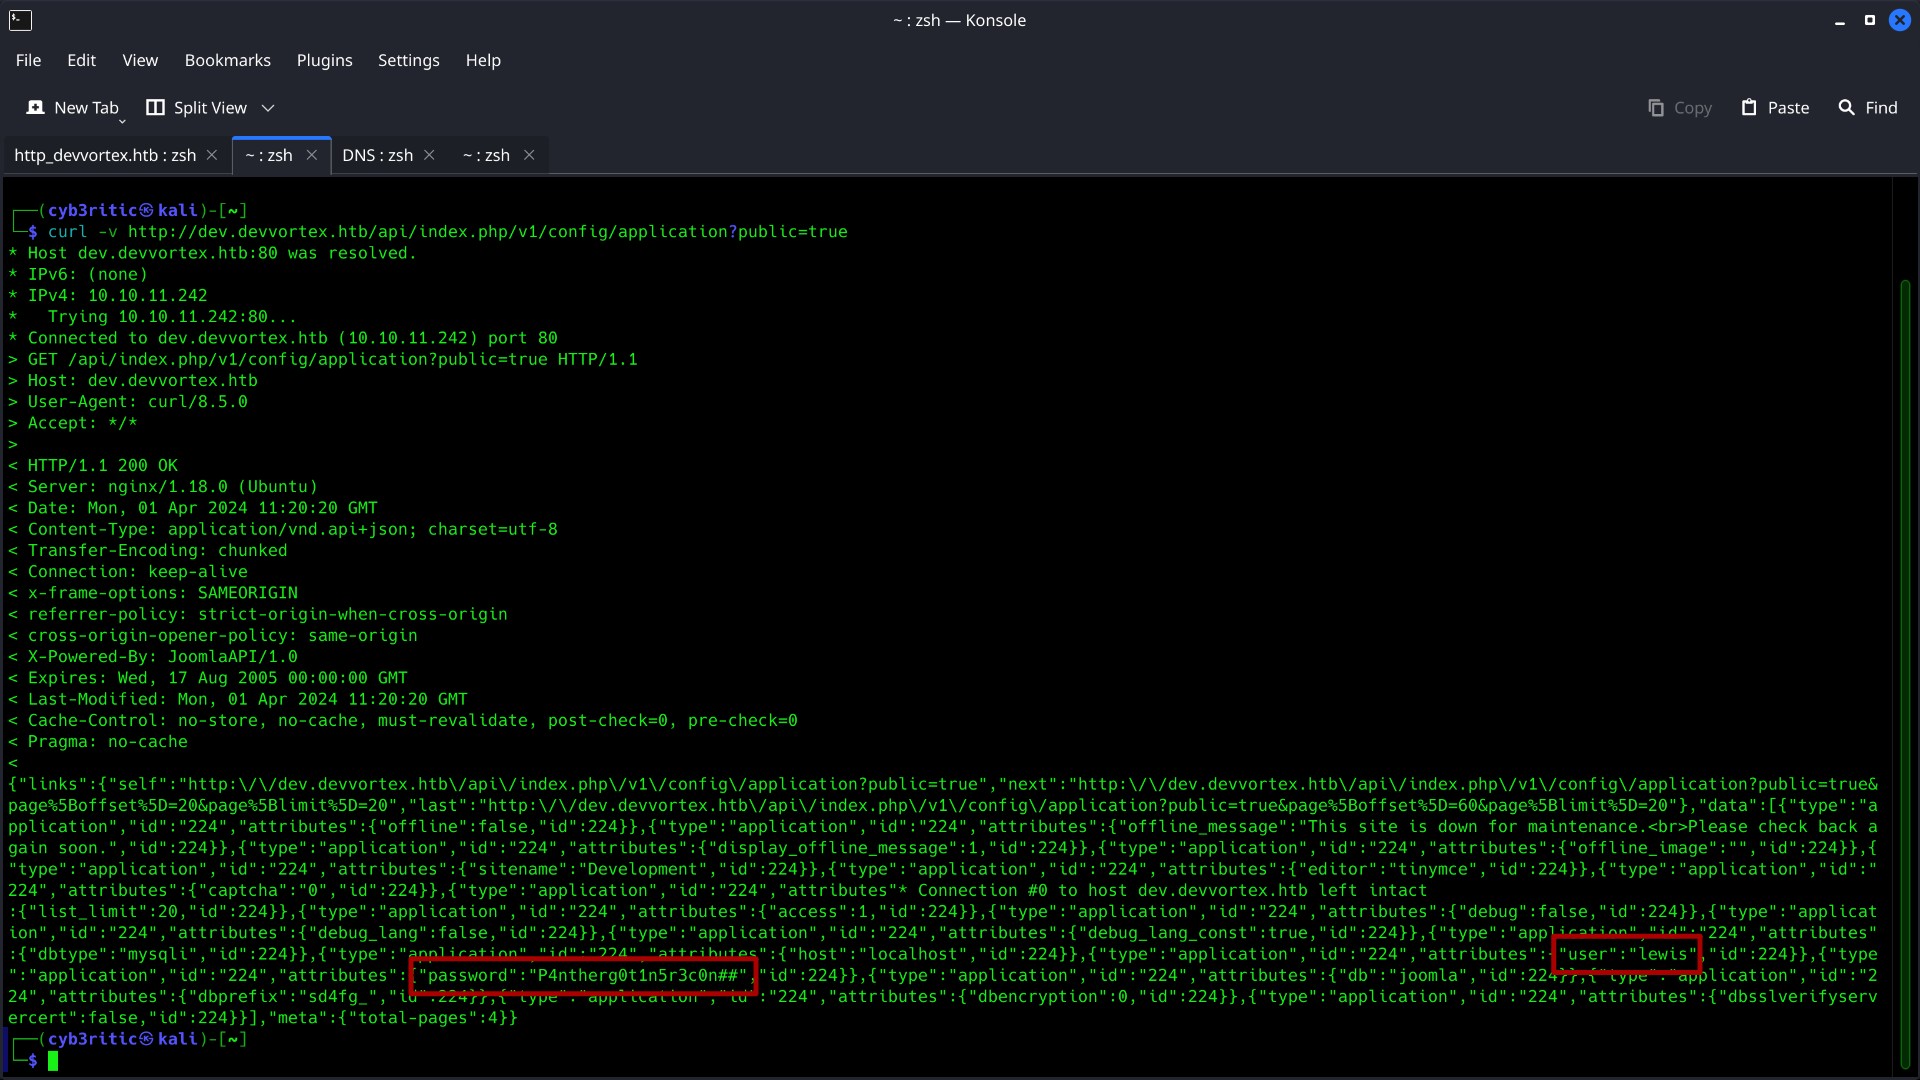
Task: Close the last ~ : zsh tab
Action: (x=529, y=155)
